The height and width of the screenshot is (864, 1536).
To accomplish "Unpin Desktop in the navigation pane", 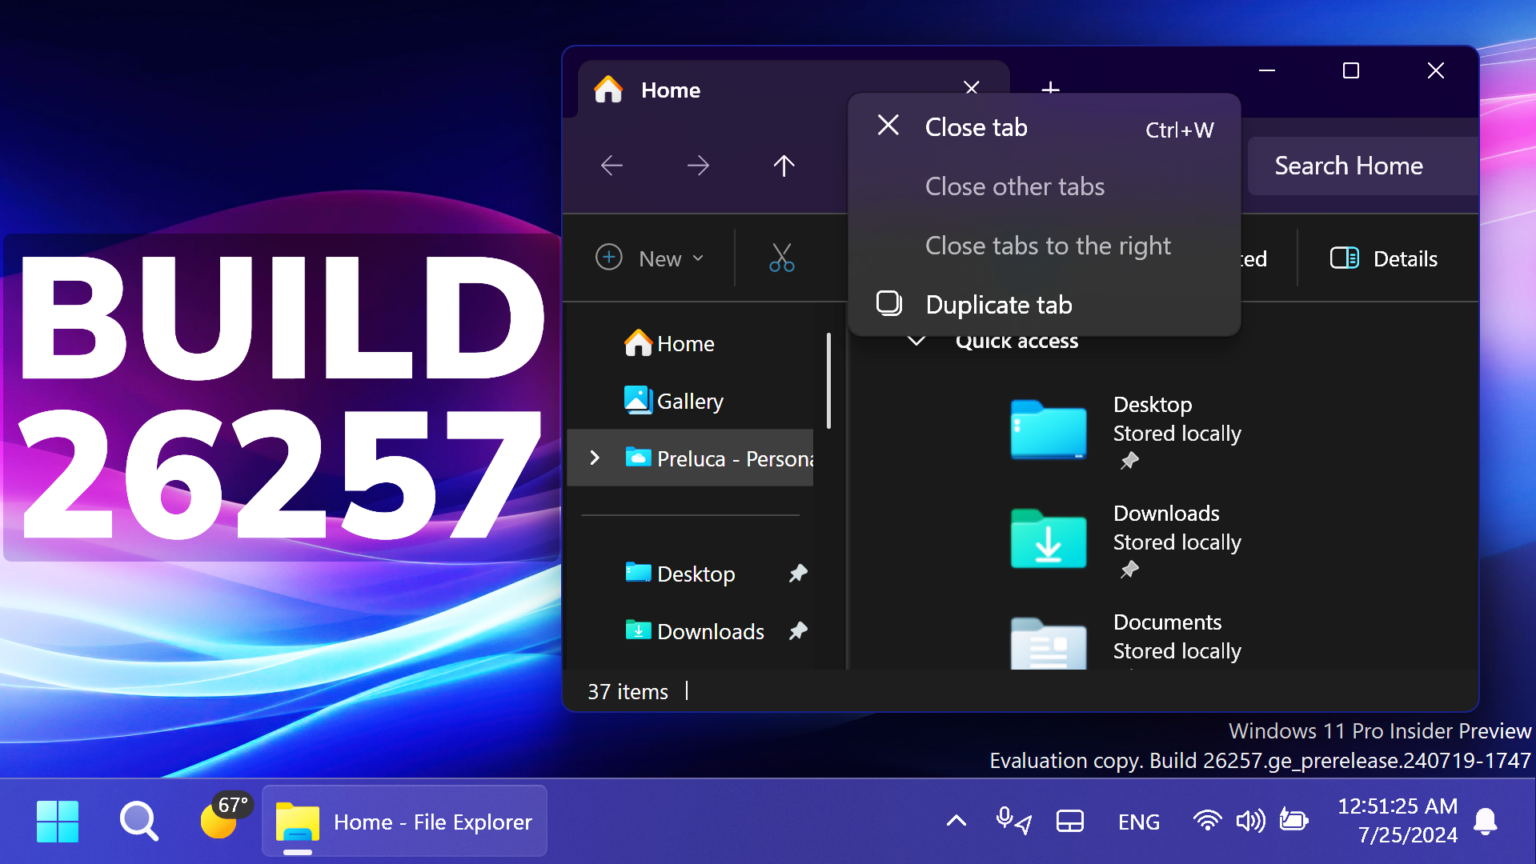I will (x=798, y=573).
